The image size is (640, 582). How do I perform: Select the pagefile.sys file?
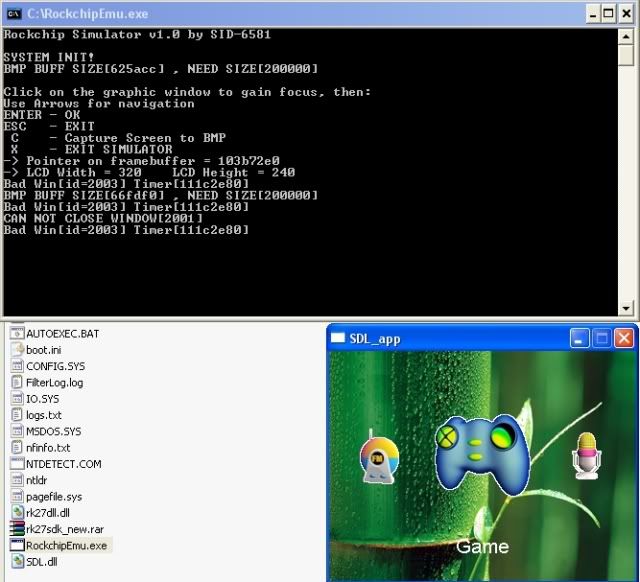click(54, 496)
